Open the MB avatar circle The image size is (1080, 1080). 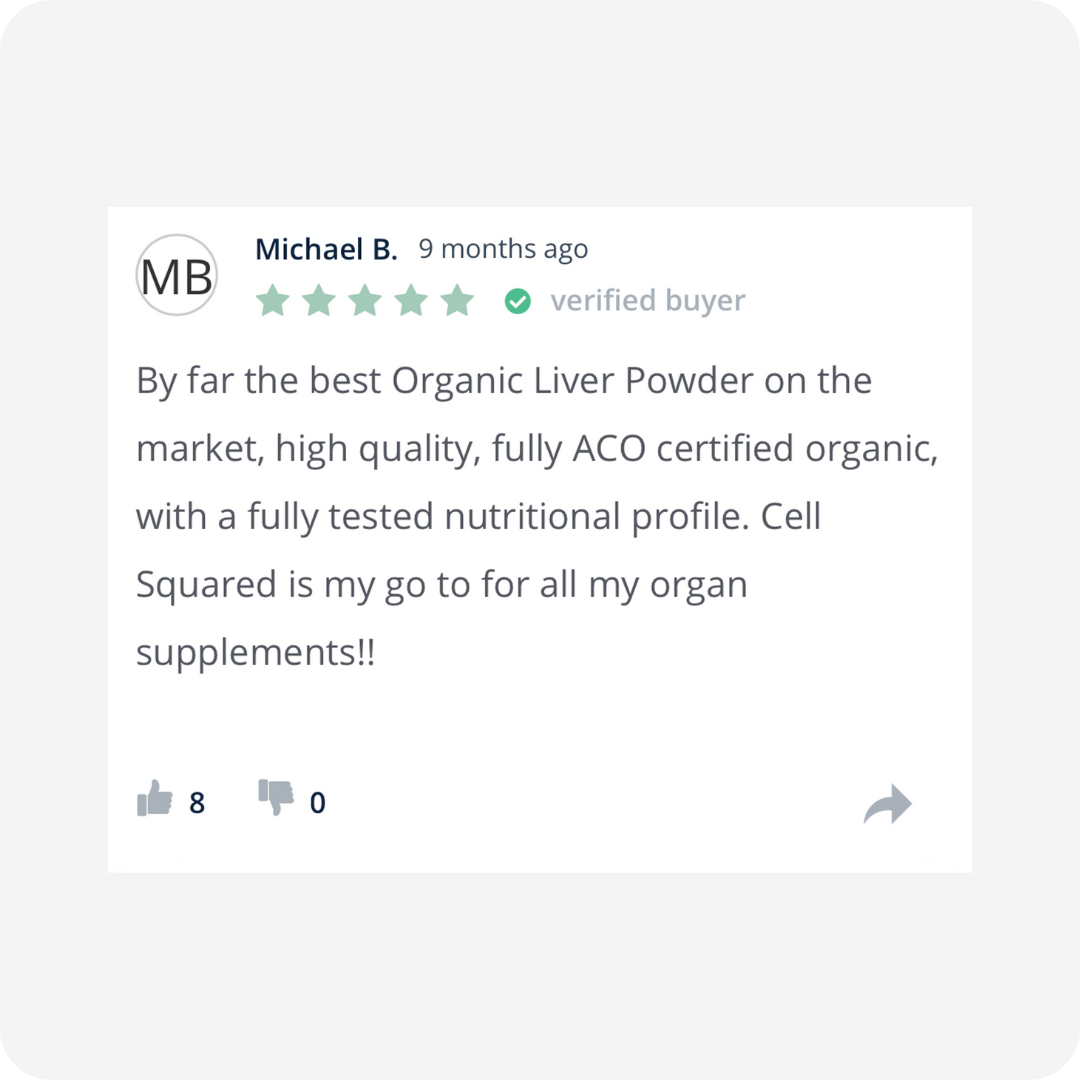pyautogui.click(x=177, y=275)
